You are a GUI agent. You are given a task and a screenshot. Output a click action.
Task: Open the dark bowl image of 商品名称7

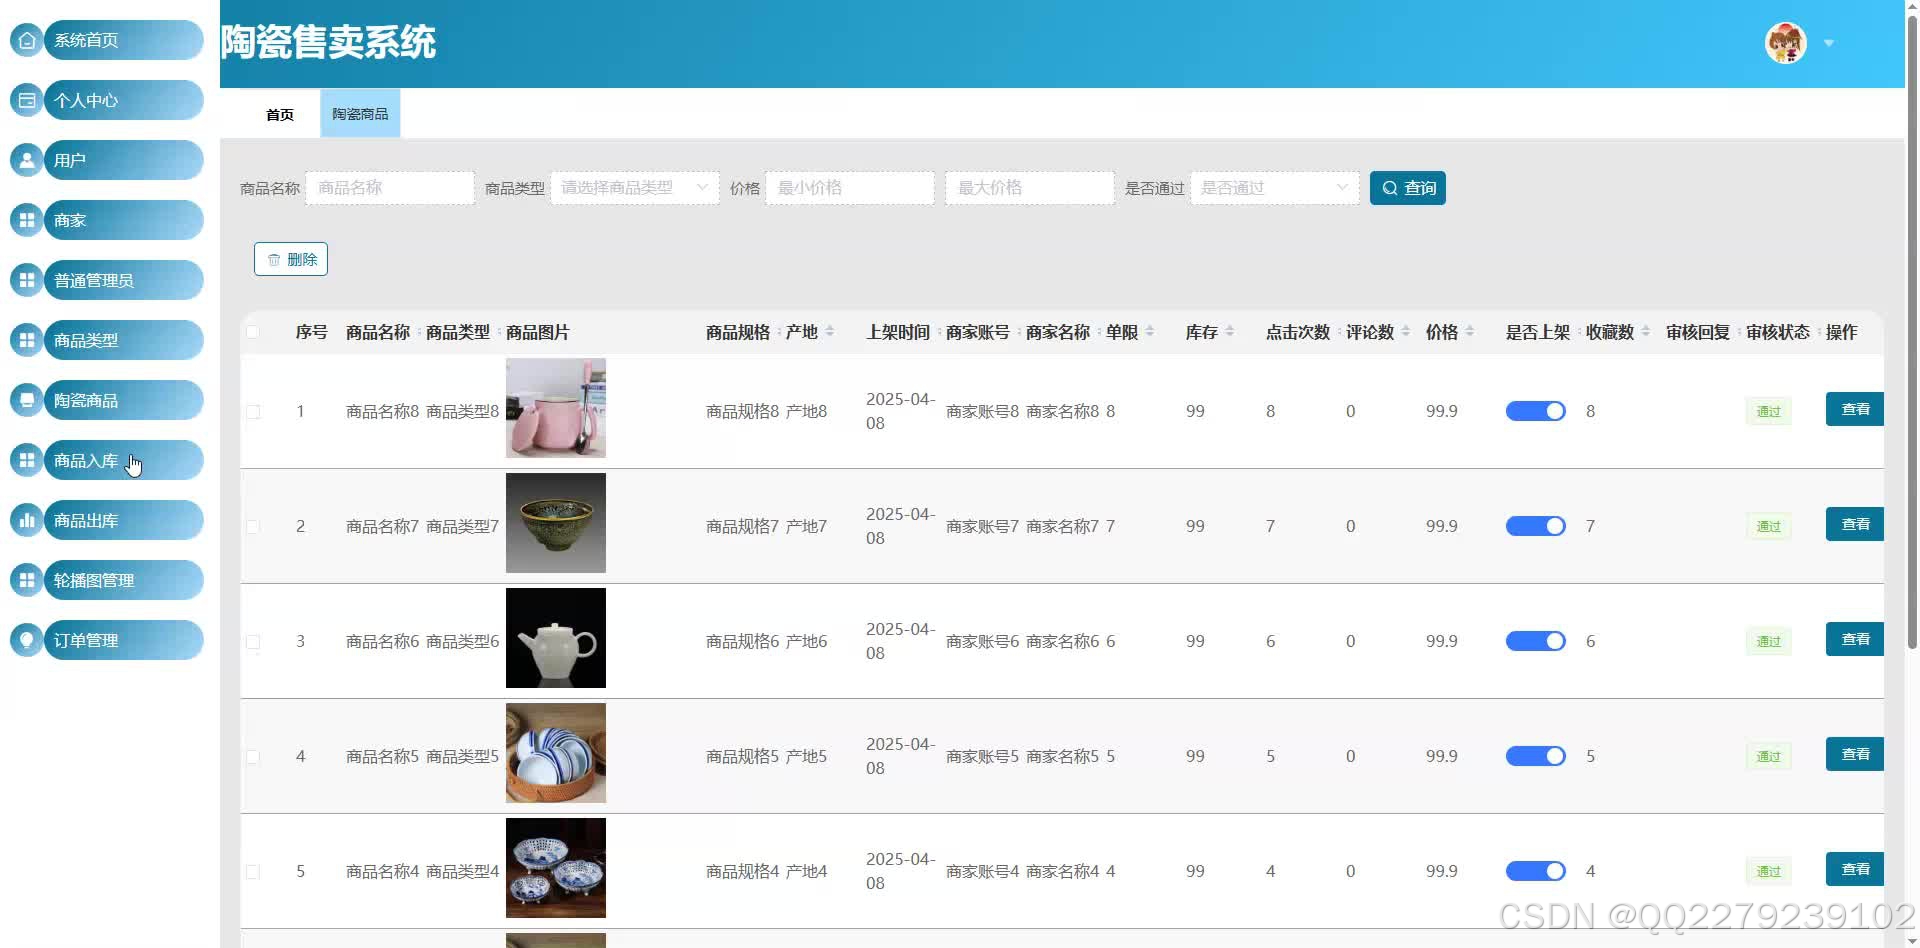pos(556,523)
